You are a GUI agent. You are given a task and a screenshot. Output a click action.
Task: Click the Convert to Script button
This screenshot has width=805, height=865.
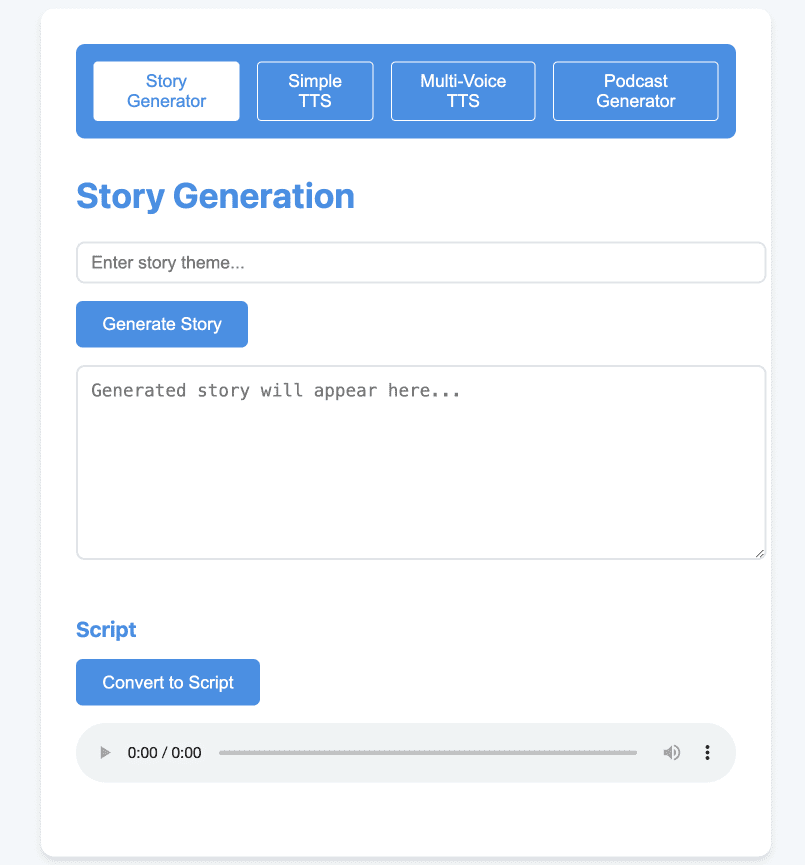click(168, 682)
